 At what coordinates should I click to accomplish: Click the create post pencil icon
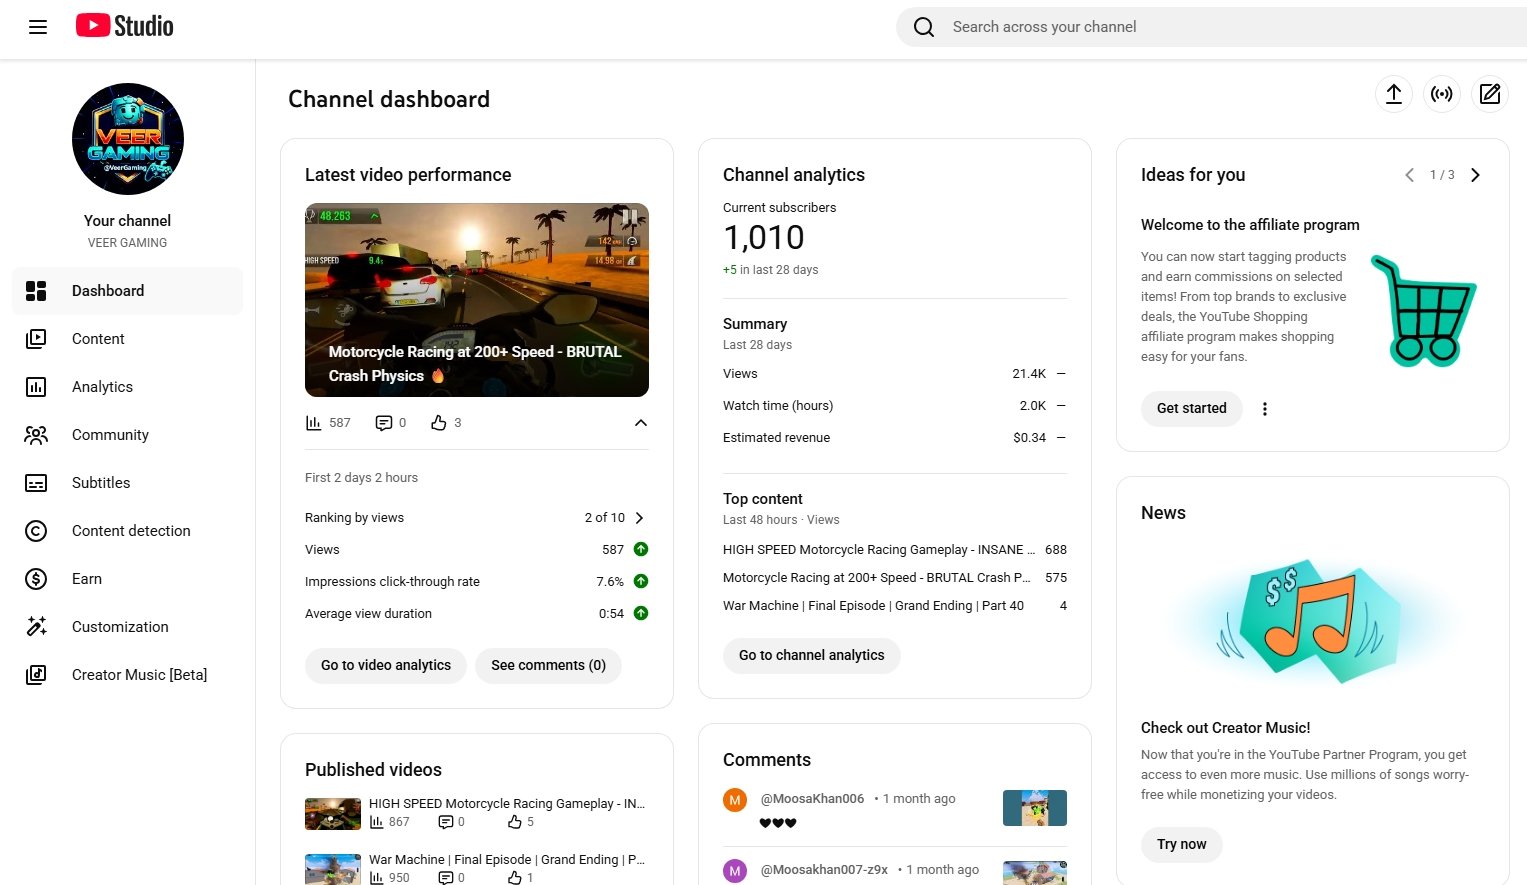[x=1489, y=94]
